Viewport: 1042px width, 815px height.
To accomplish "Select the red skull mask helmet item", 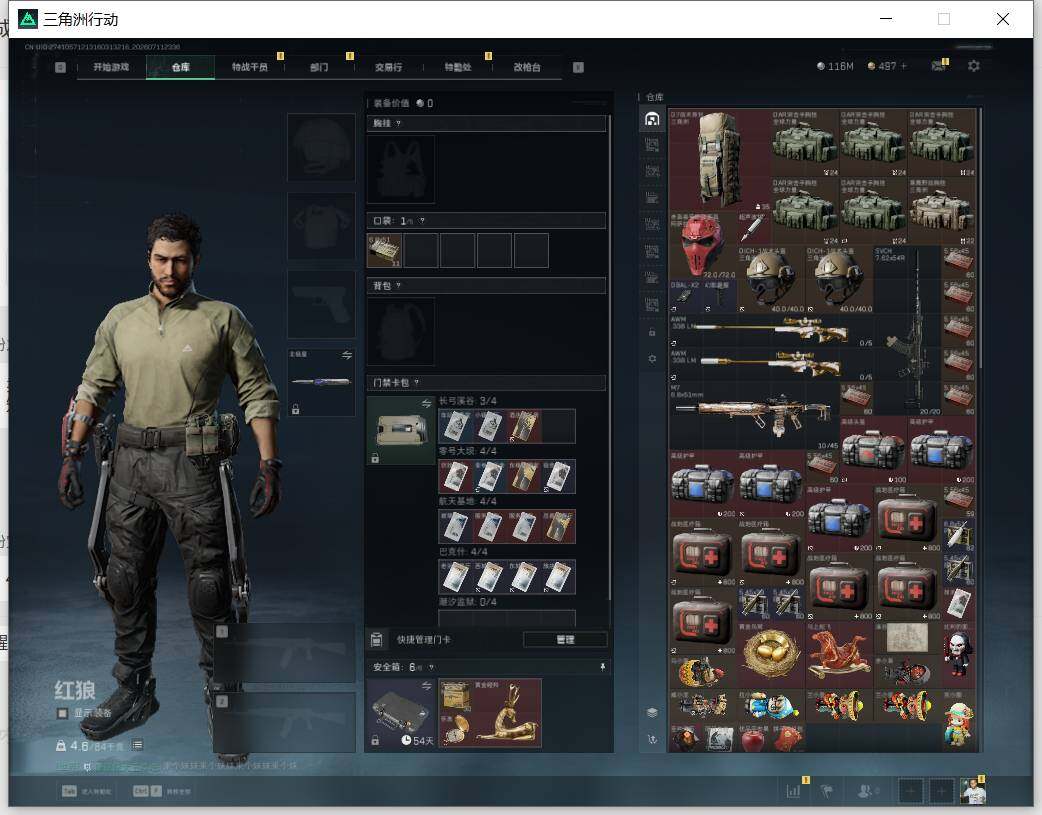I will point(702,245).
